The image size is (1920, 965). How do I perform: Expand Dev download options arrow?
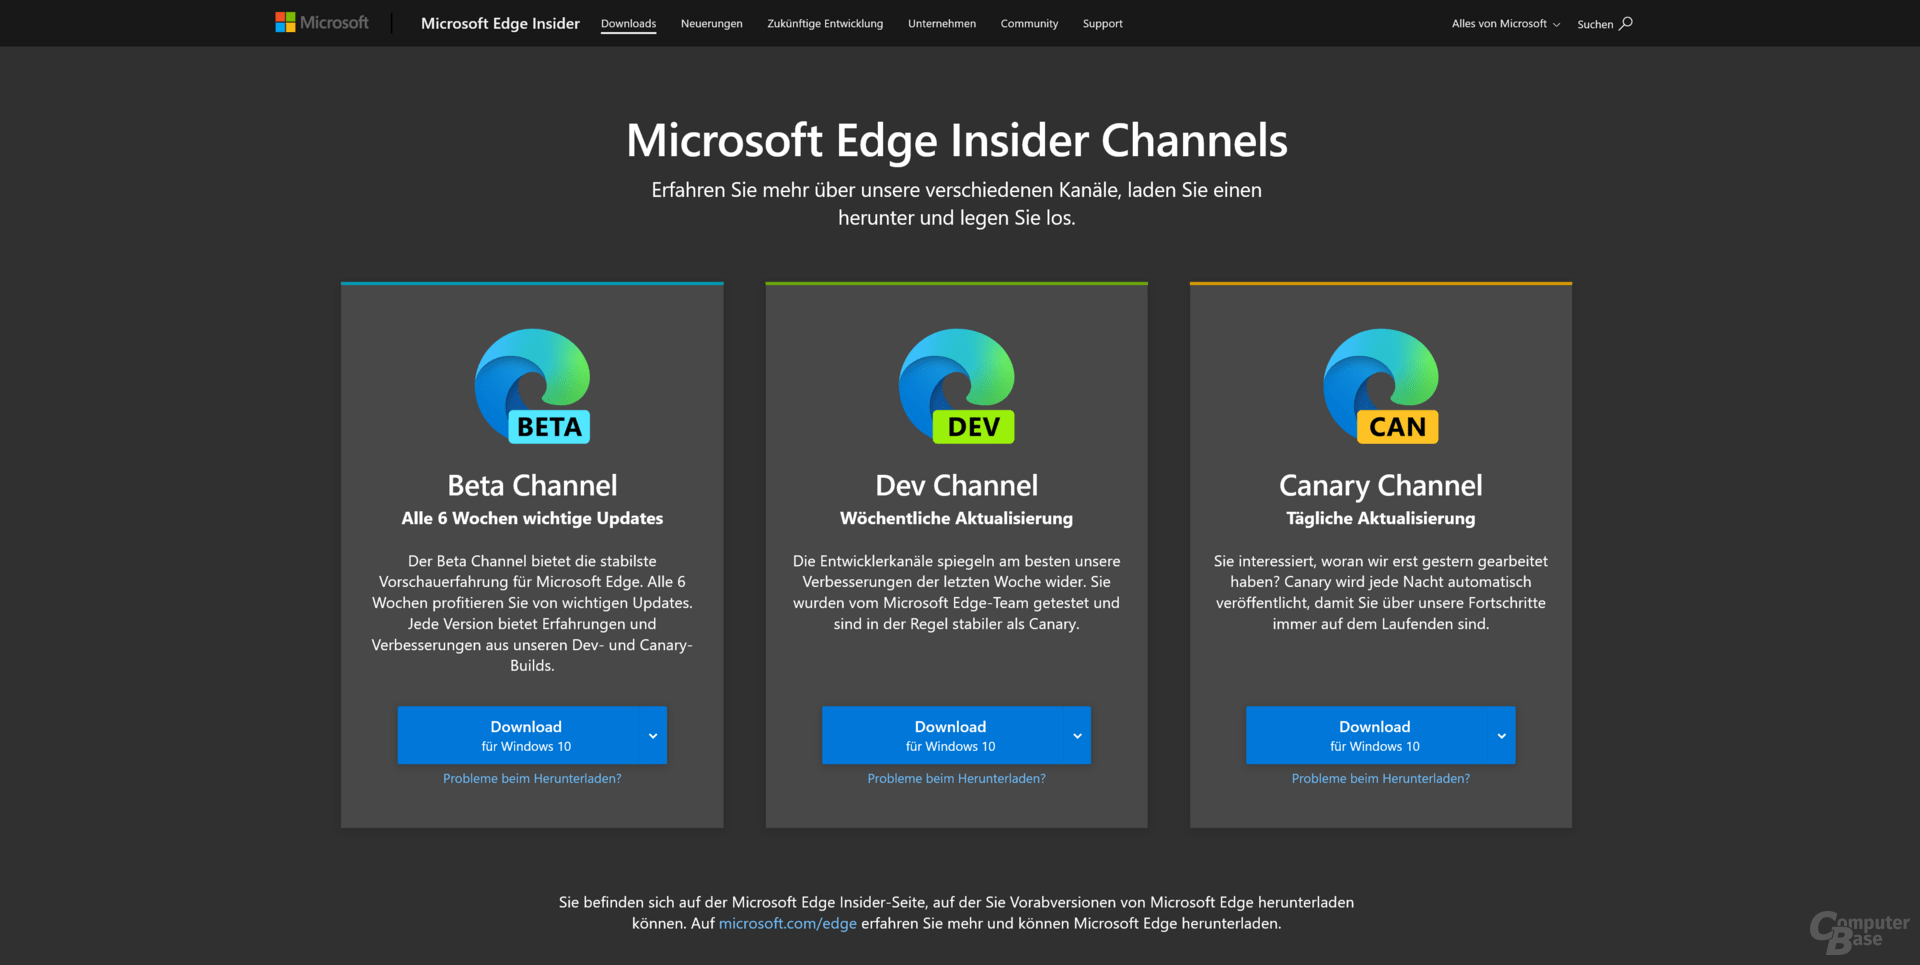(1077, 736)
